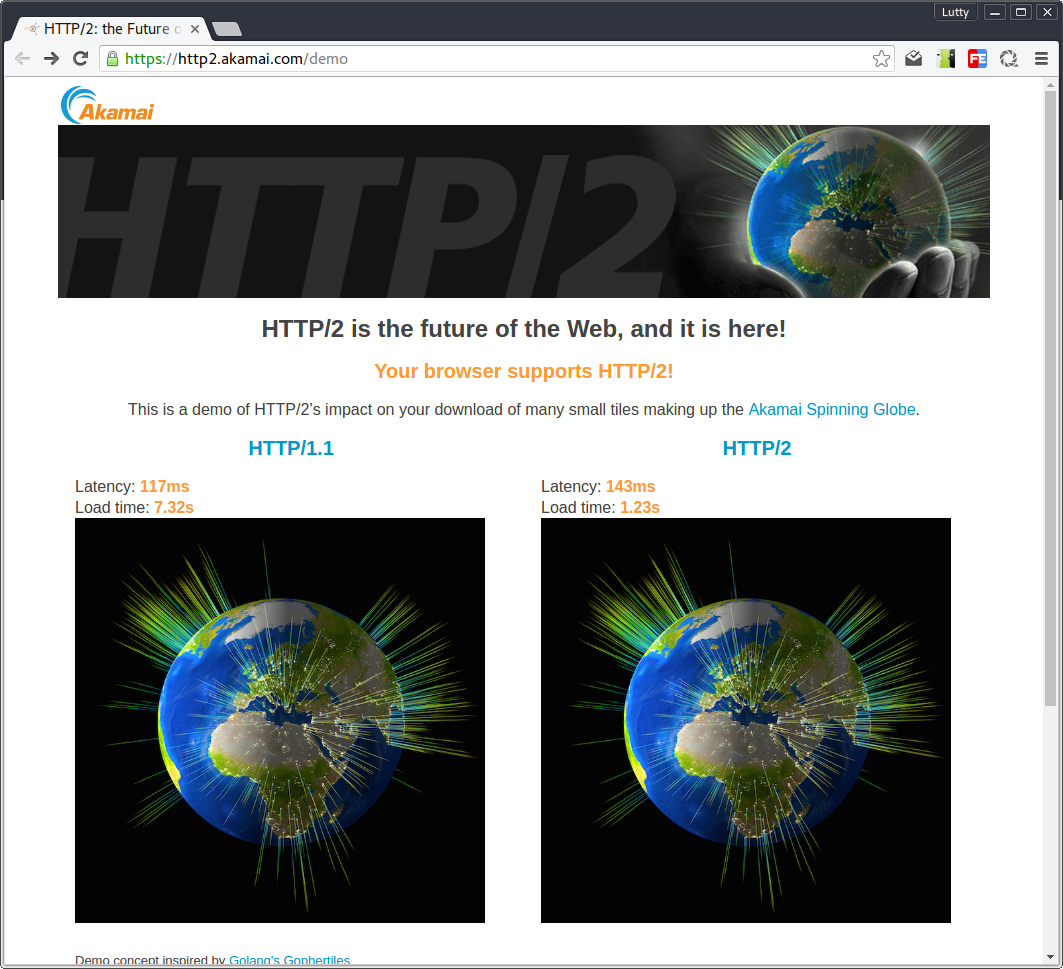
Task: Reload the current page
Action: click(x=81, y=59)
